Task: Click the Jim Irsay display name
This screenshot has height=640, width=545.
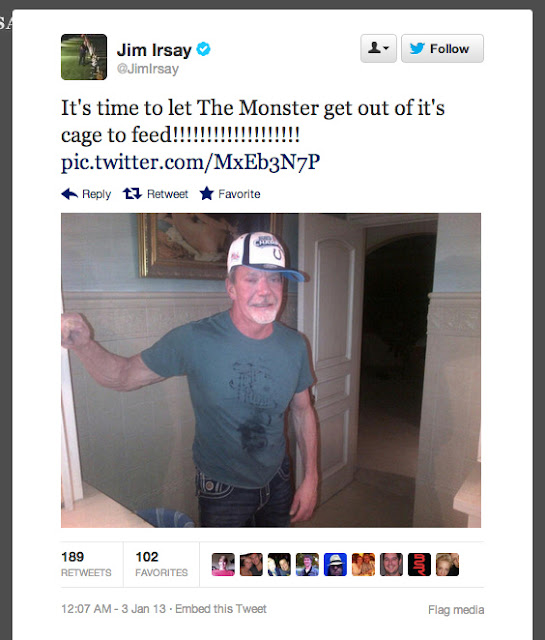Action: [154, 50]
